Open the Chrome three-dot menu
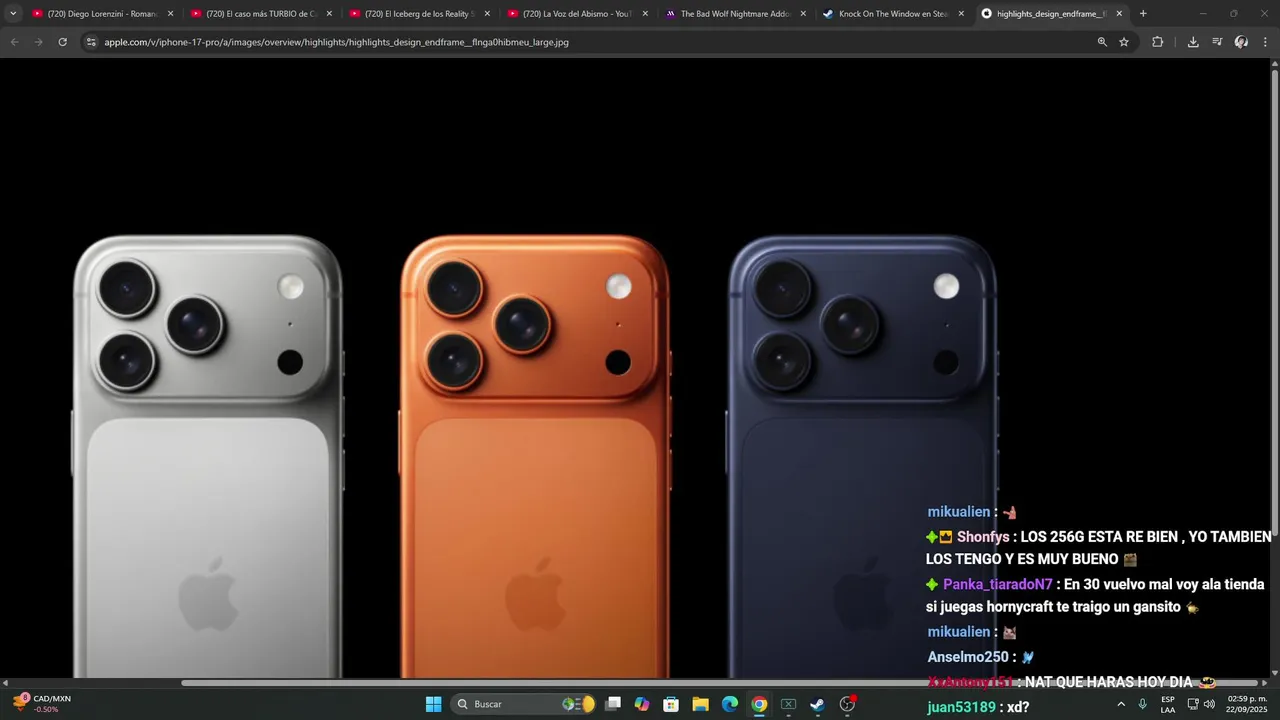This screenshot has width=1280, height=720. (1265, 42)
